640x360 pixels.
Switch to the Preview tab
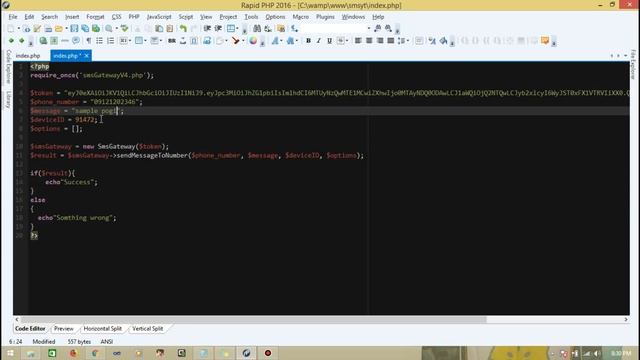coord(64,329)
